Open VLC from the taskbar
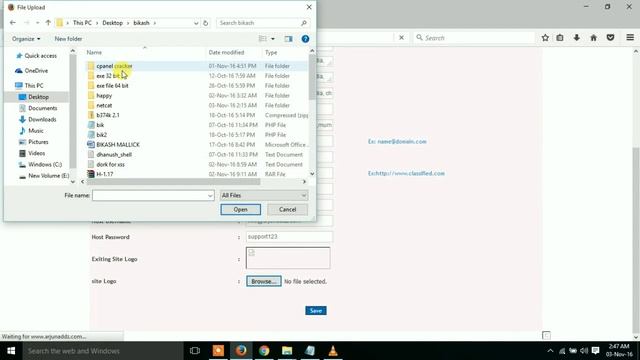This screenshot has height=360, width=640. (333, 351)
